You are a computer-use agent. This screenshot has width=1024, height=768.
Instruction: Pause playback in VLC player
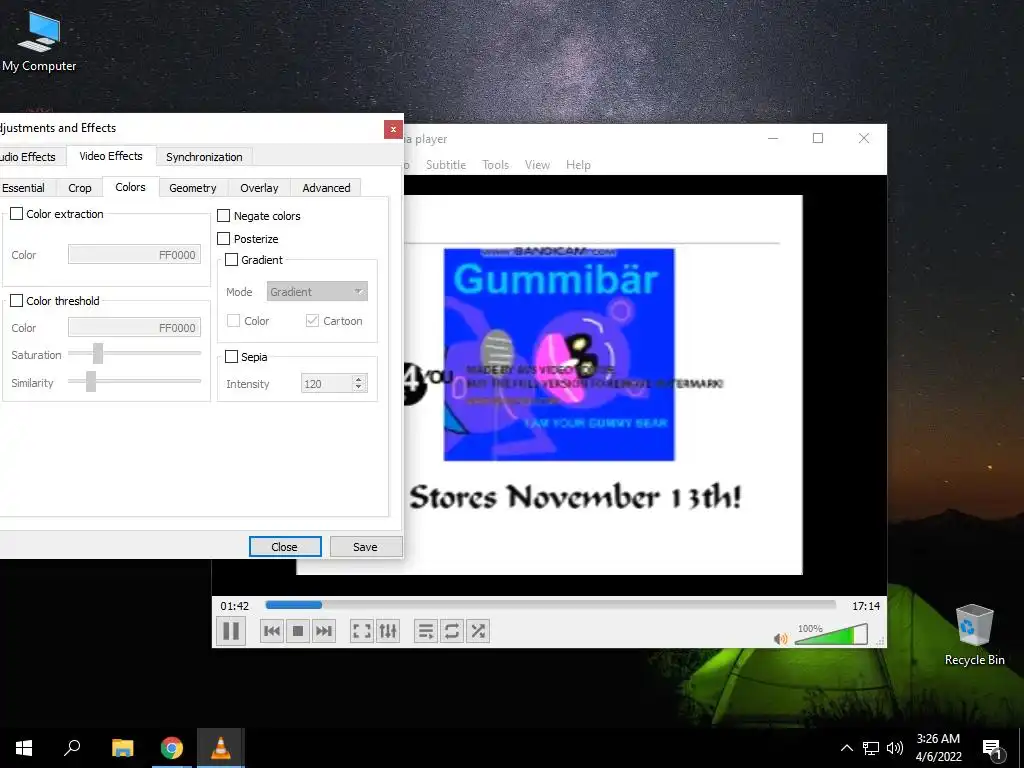pos(231,631)
